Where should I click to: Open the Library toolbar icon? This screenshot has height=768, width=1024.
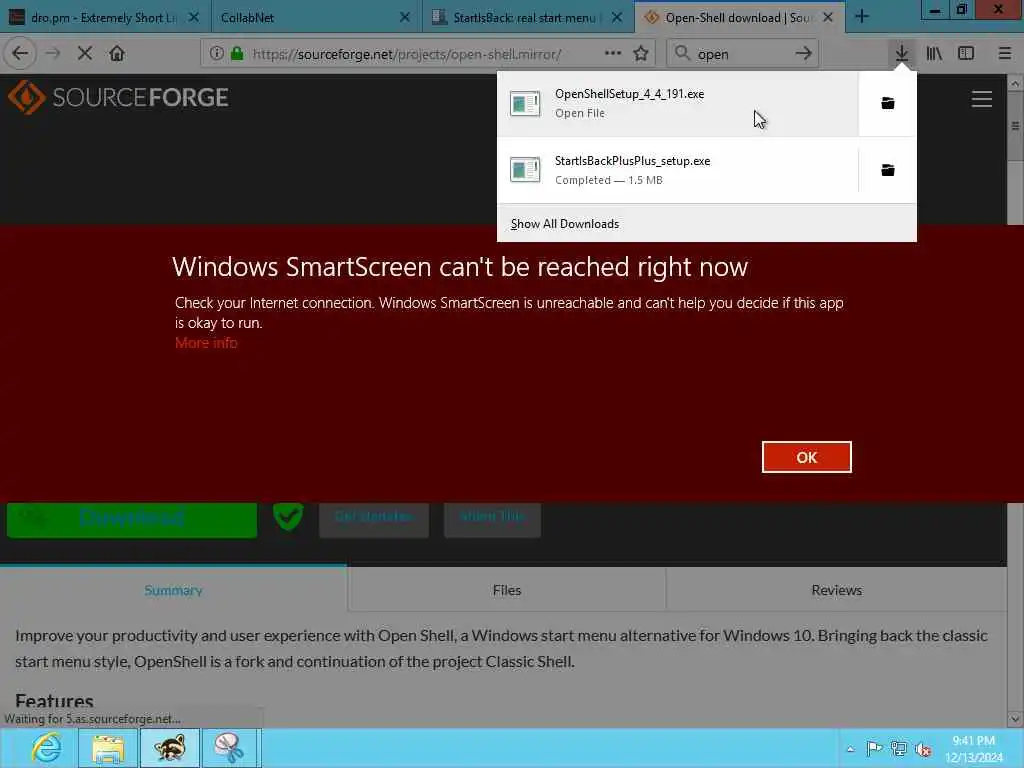click(x=934, y=54)
